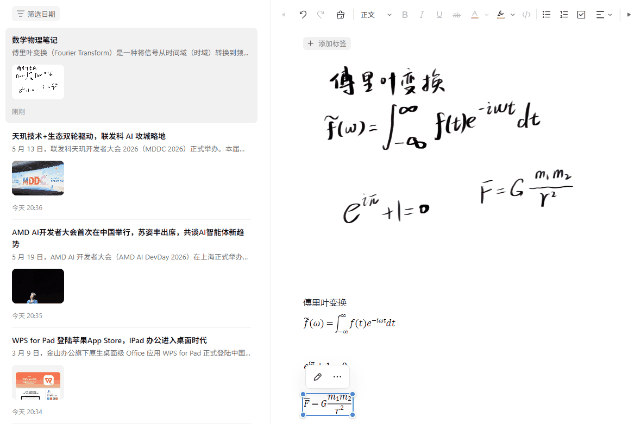The image size is (641, 424).
Task: Toggle underline formatting
Action: 439,15
